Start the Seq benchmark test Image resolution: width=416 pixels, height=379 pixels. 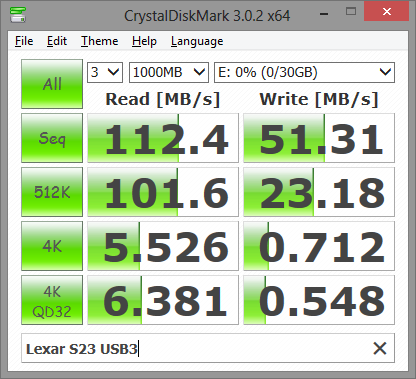point(52,138)
